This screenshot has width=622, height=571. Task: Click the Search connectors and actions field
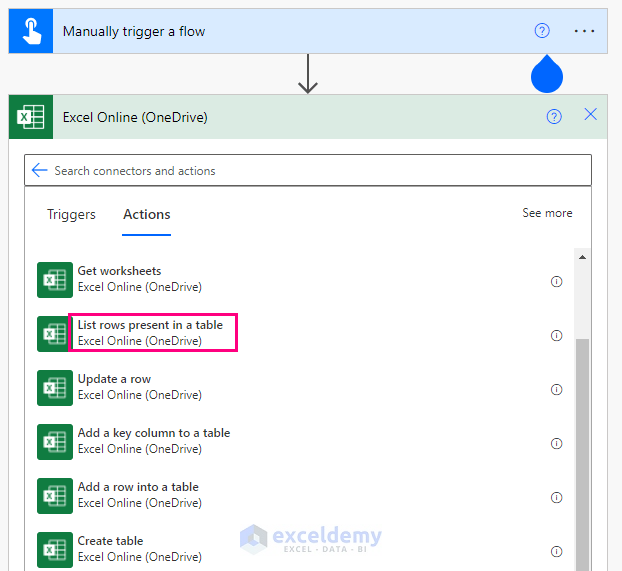tap(308, 170)
